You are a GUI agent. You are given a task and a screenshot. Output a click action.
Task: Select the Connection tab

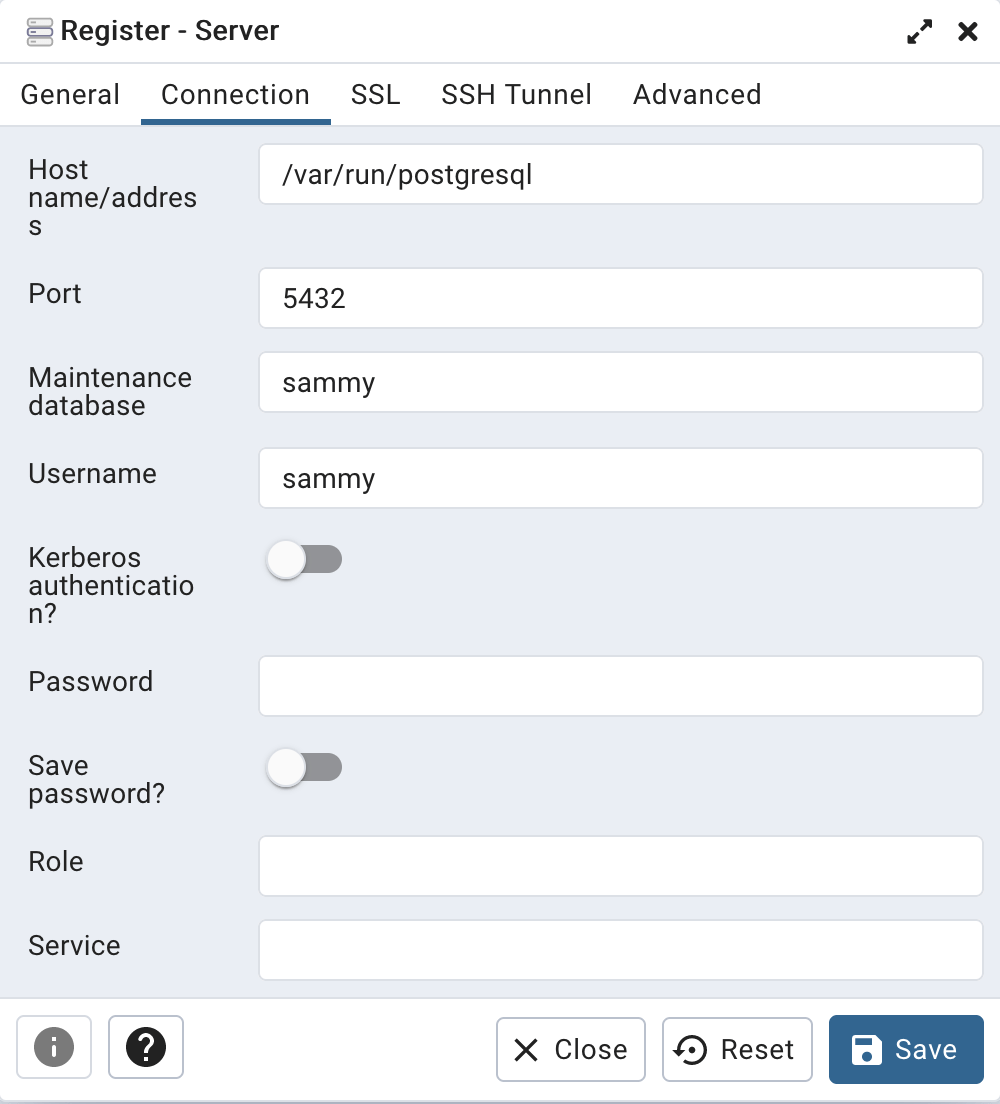235,94
